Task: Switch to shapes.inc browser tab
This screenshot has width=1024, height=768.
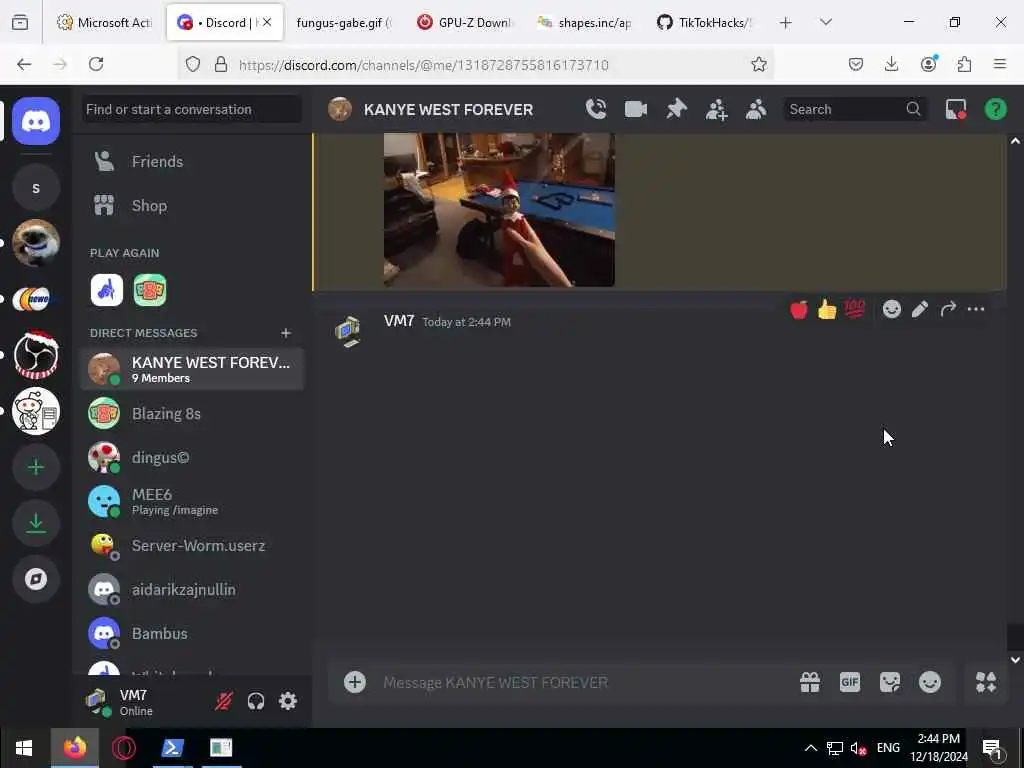Action: (584, 22)
